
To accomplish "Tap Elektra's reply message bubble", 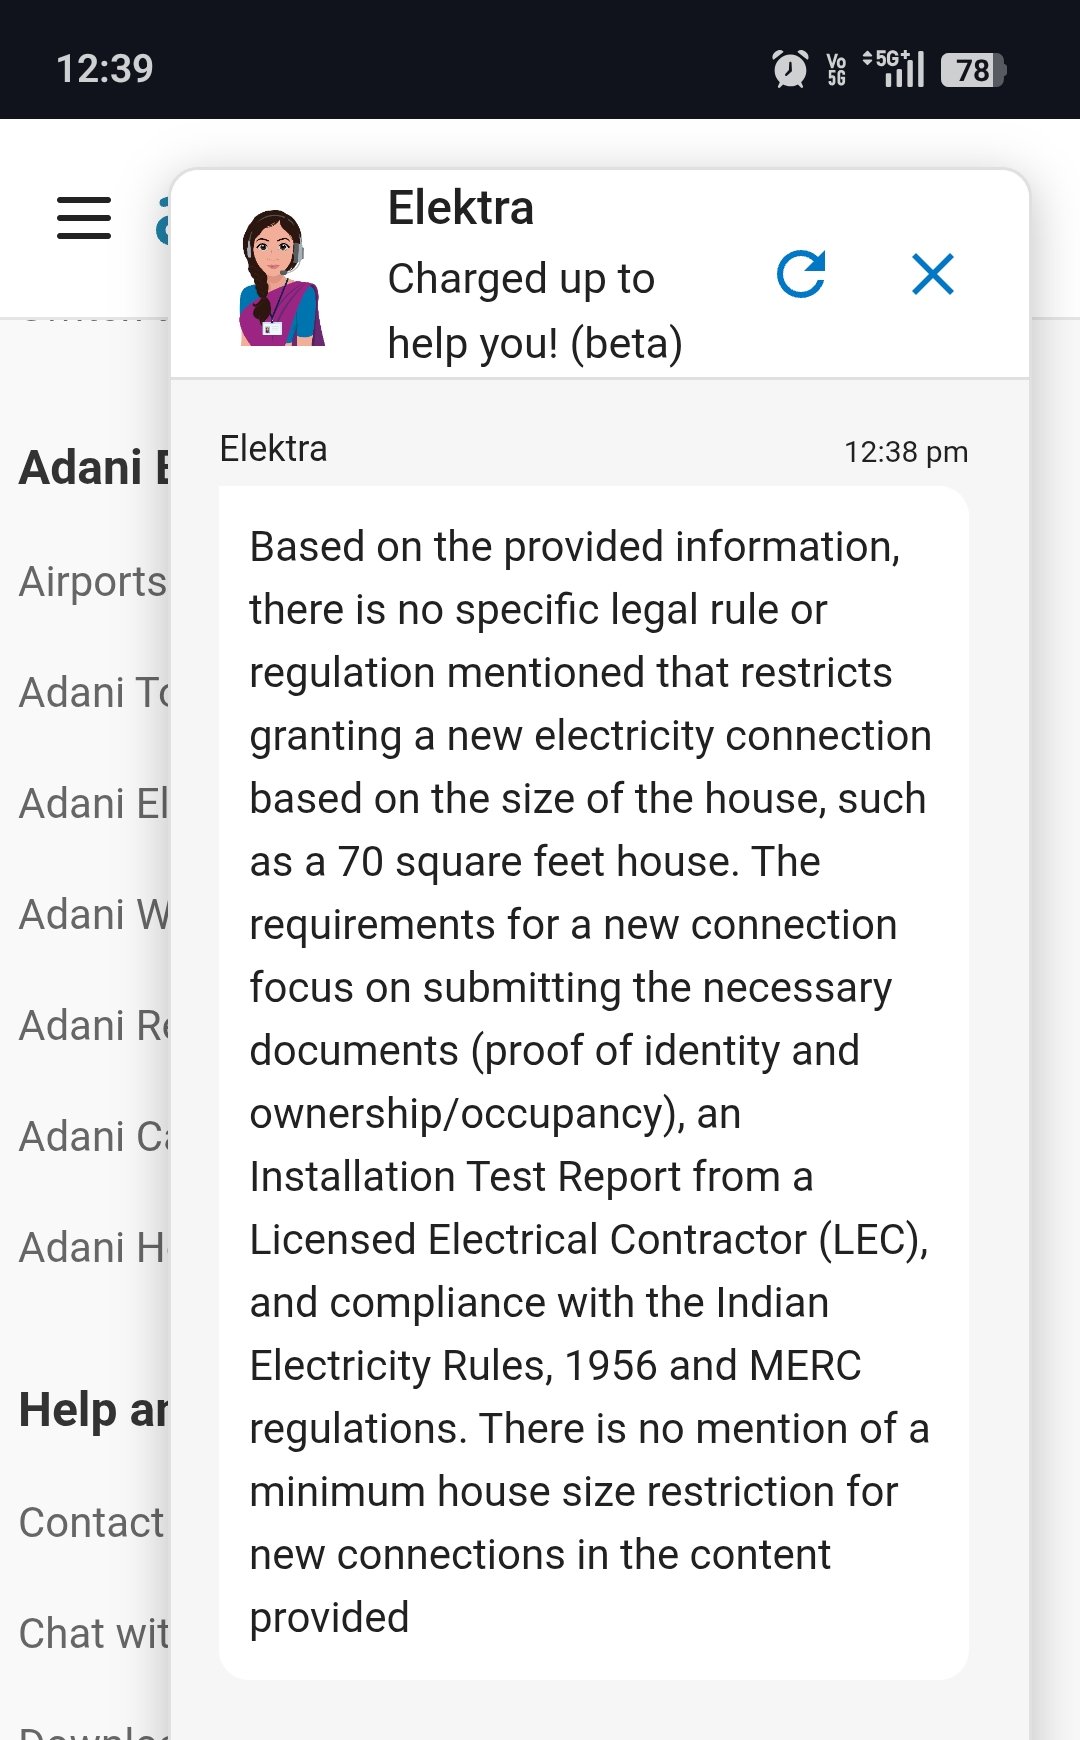I will click(x=593, y=1082).
